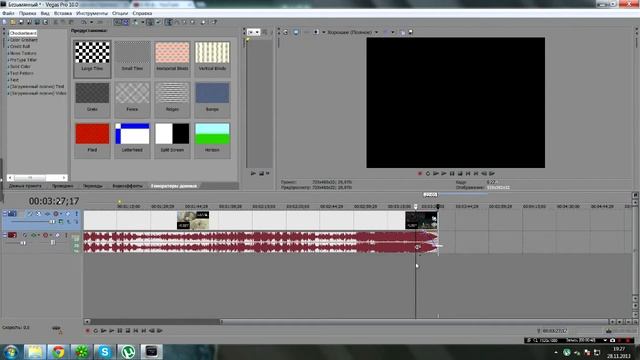Open the preview quality dropdown
The height and width of the screenshot is (360, 640).
(352, 32)
